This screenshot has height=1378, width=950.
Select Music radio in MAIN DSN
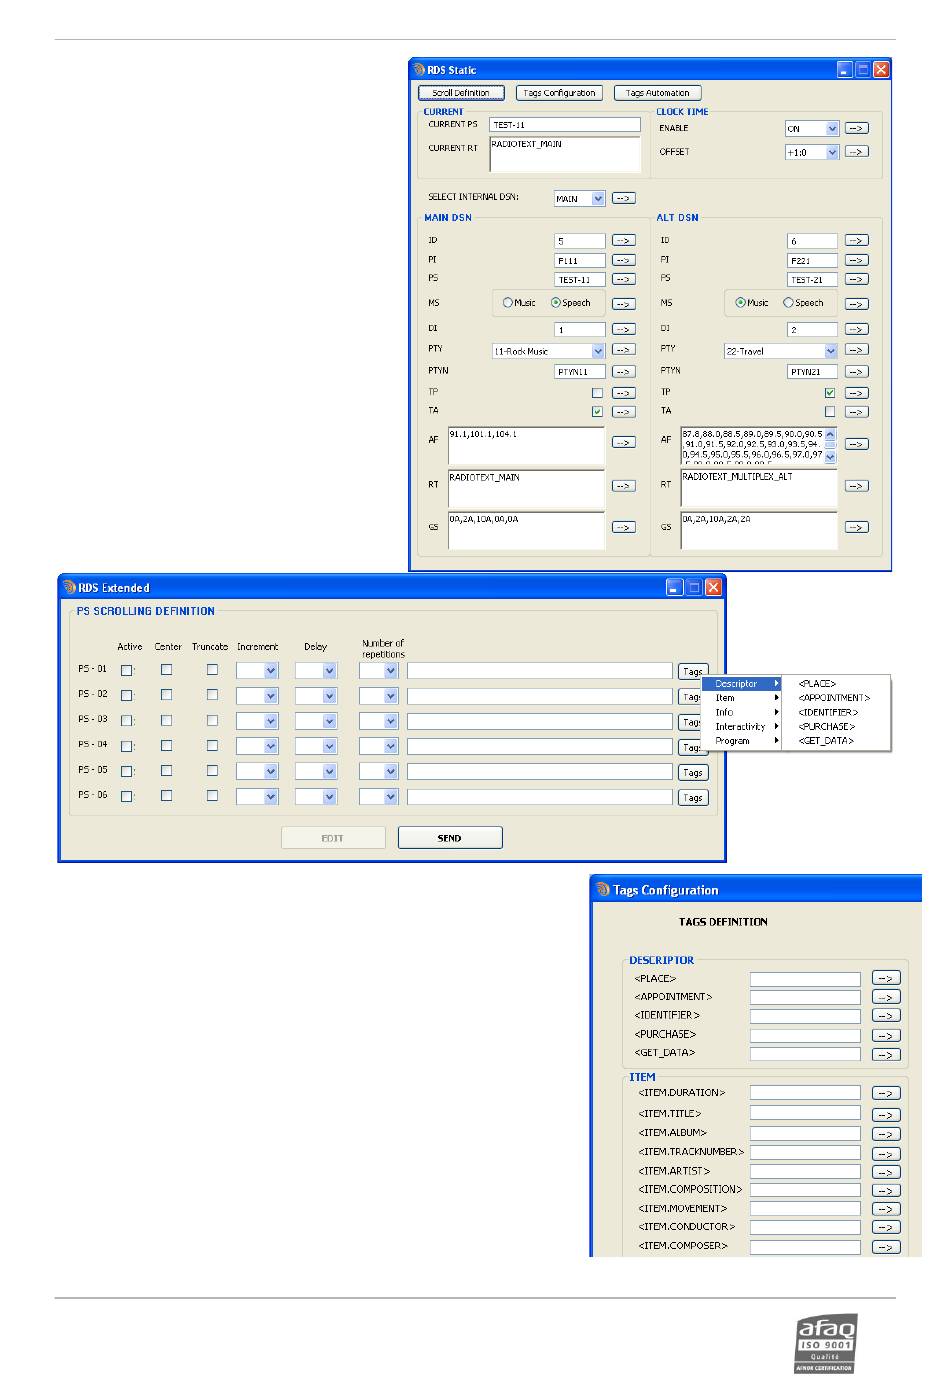[x=508, y=303]
